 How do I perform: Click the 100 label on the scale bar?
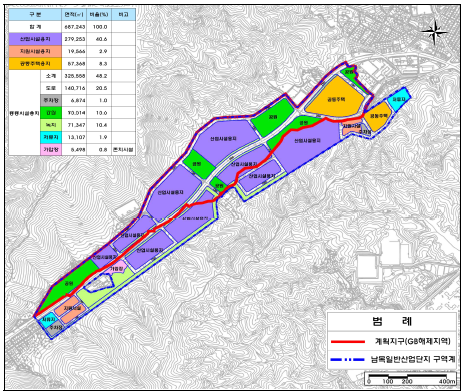click(x=388, y=382)
